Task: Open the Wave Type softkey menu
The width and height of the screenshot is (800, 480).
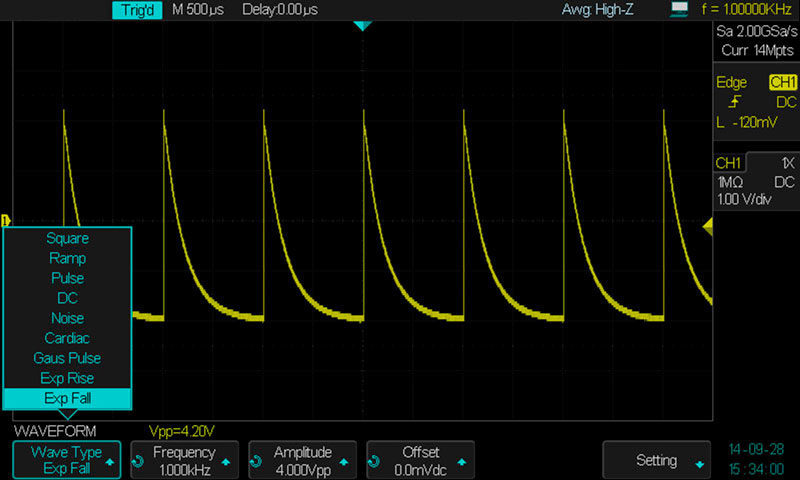Action: point(67,460)
